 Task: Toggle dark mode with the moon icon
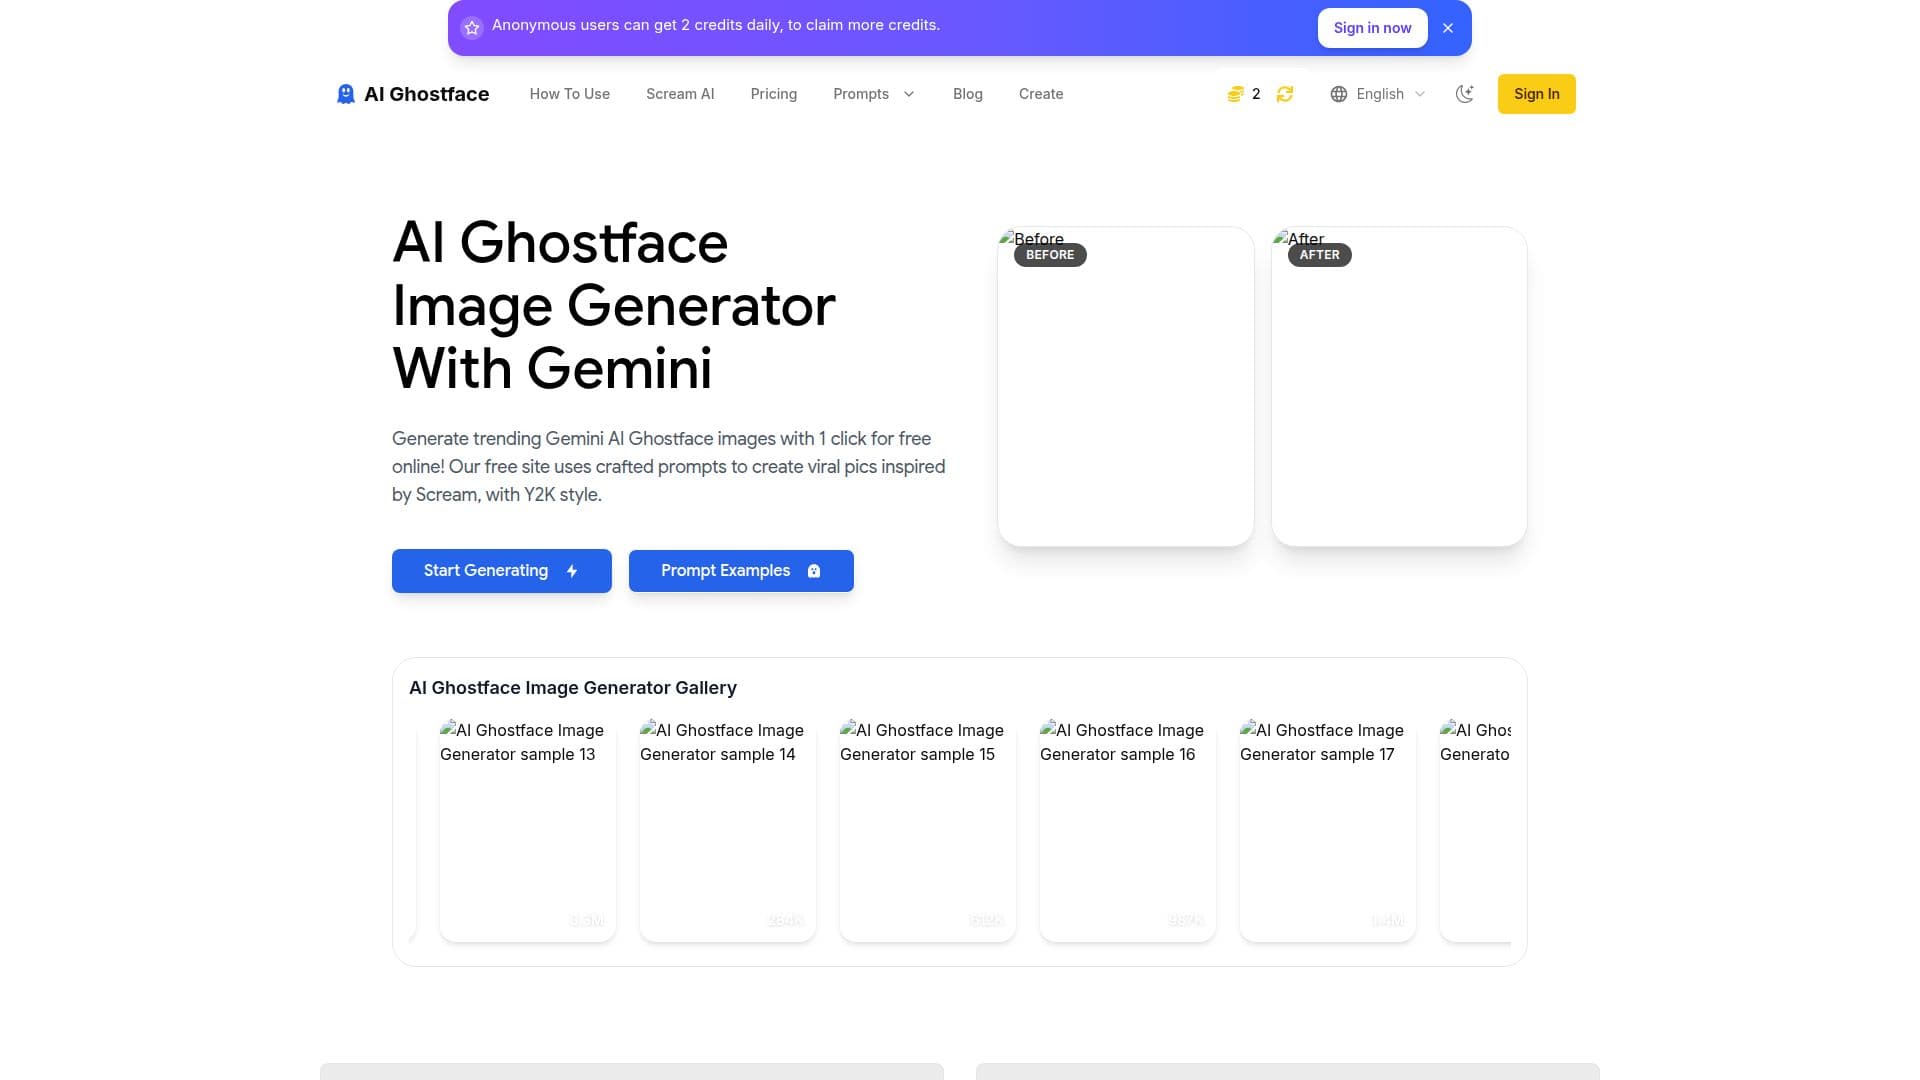[x=1464, y=94]
